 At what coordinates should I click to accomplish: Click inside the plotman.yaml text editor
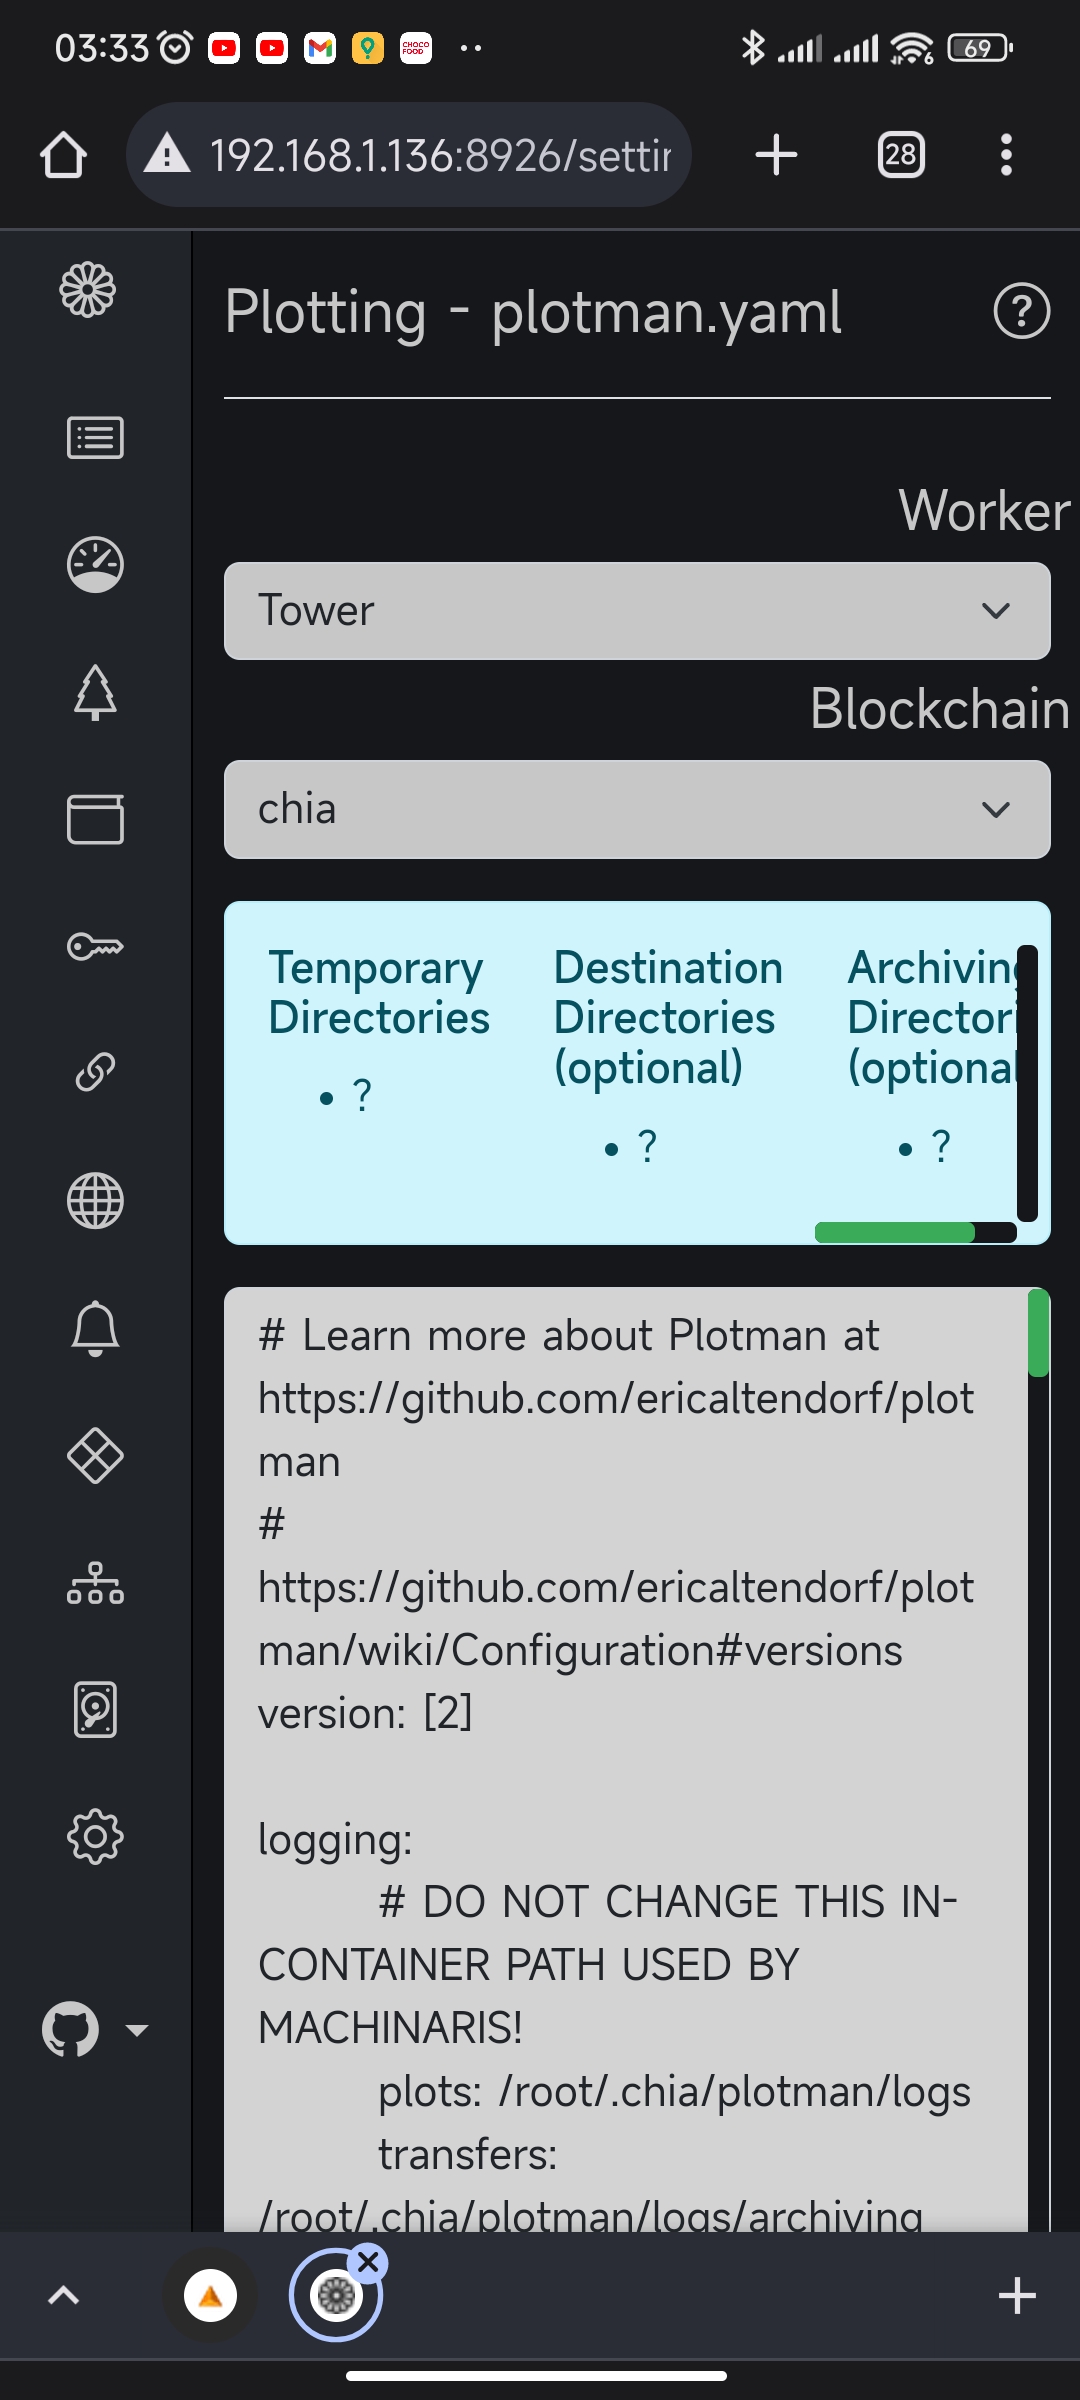pyautogui.click(x=627, y=1760)
